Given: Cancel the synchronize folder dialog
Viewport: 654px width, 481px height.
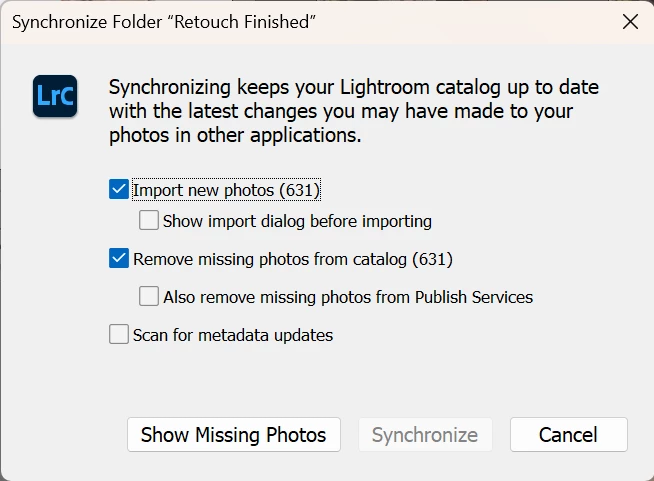Looking at the screenshot, I should 568,435.
